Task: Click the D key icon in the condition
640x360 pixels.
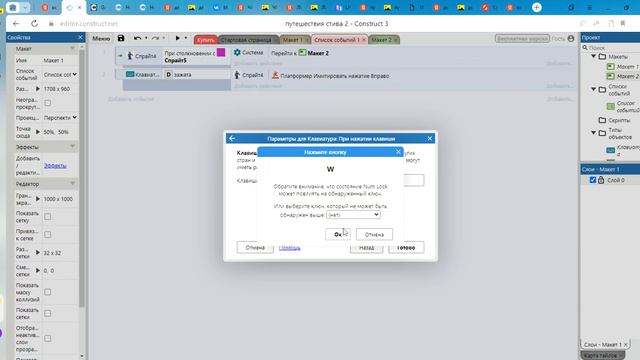Action: pyautogui.click(x=168, y=74)
